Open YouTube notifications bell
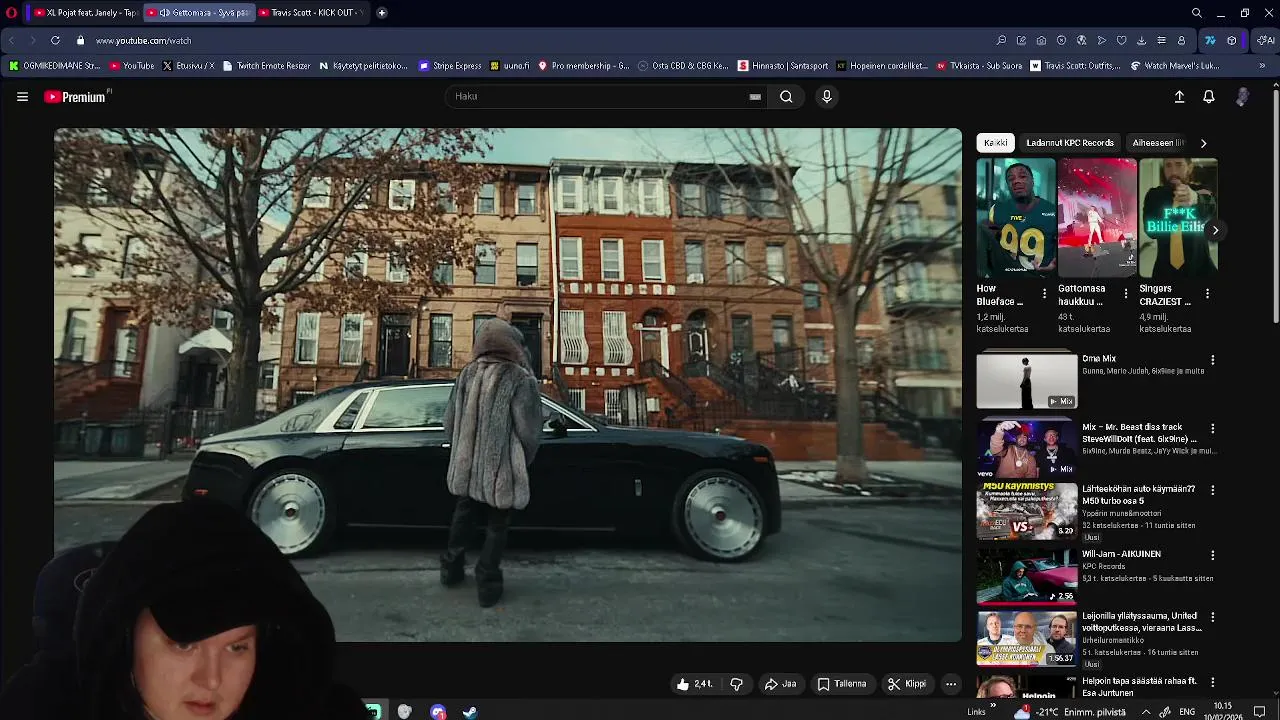The image size is (1280, 720). (x=1209, y=97)
